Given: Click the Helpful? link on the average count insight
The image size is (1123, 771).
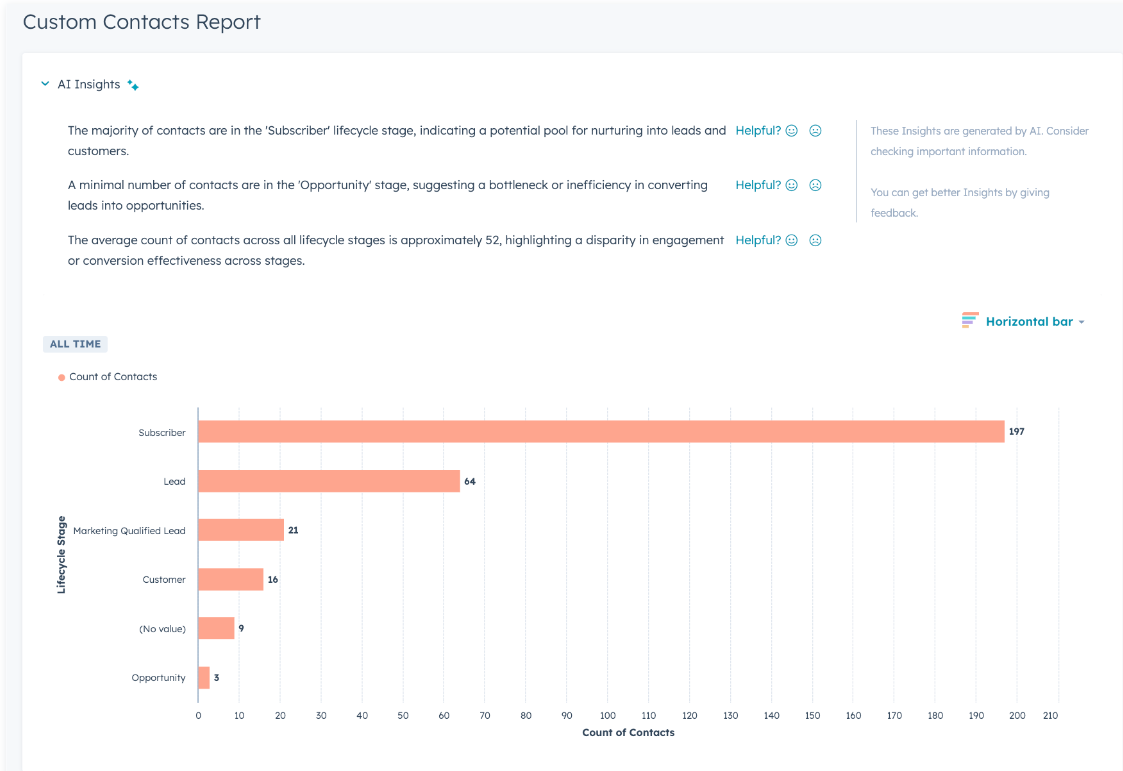Looking at the screenshot, I should [758, 240].
